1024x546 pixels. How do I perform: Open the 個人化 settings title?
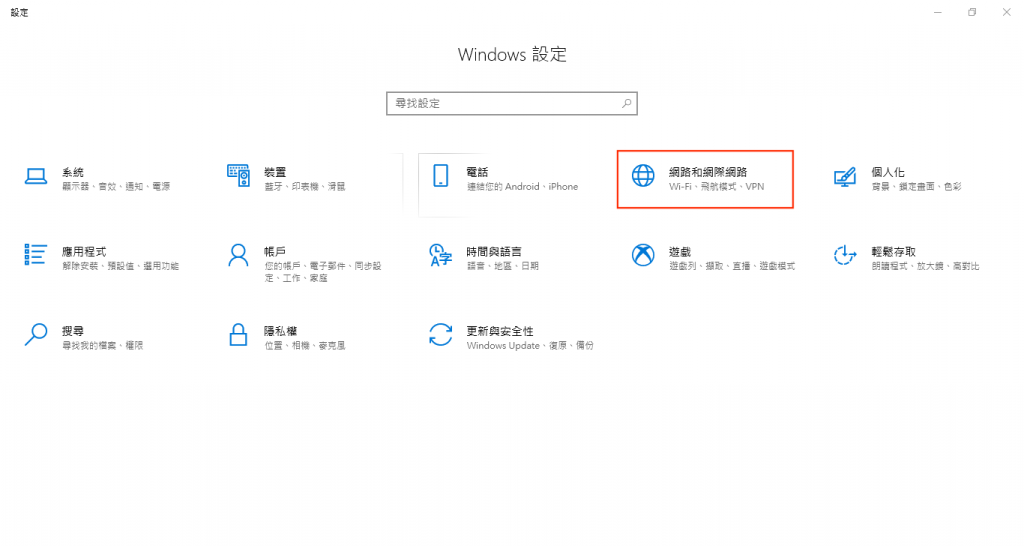[x=888, y=172]
